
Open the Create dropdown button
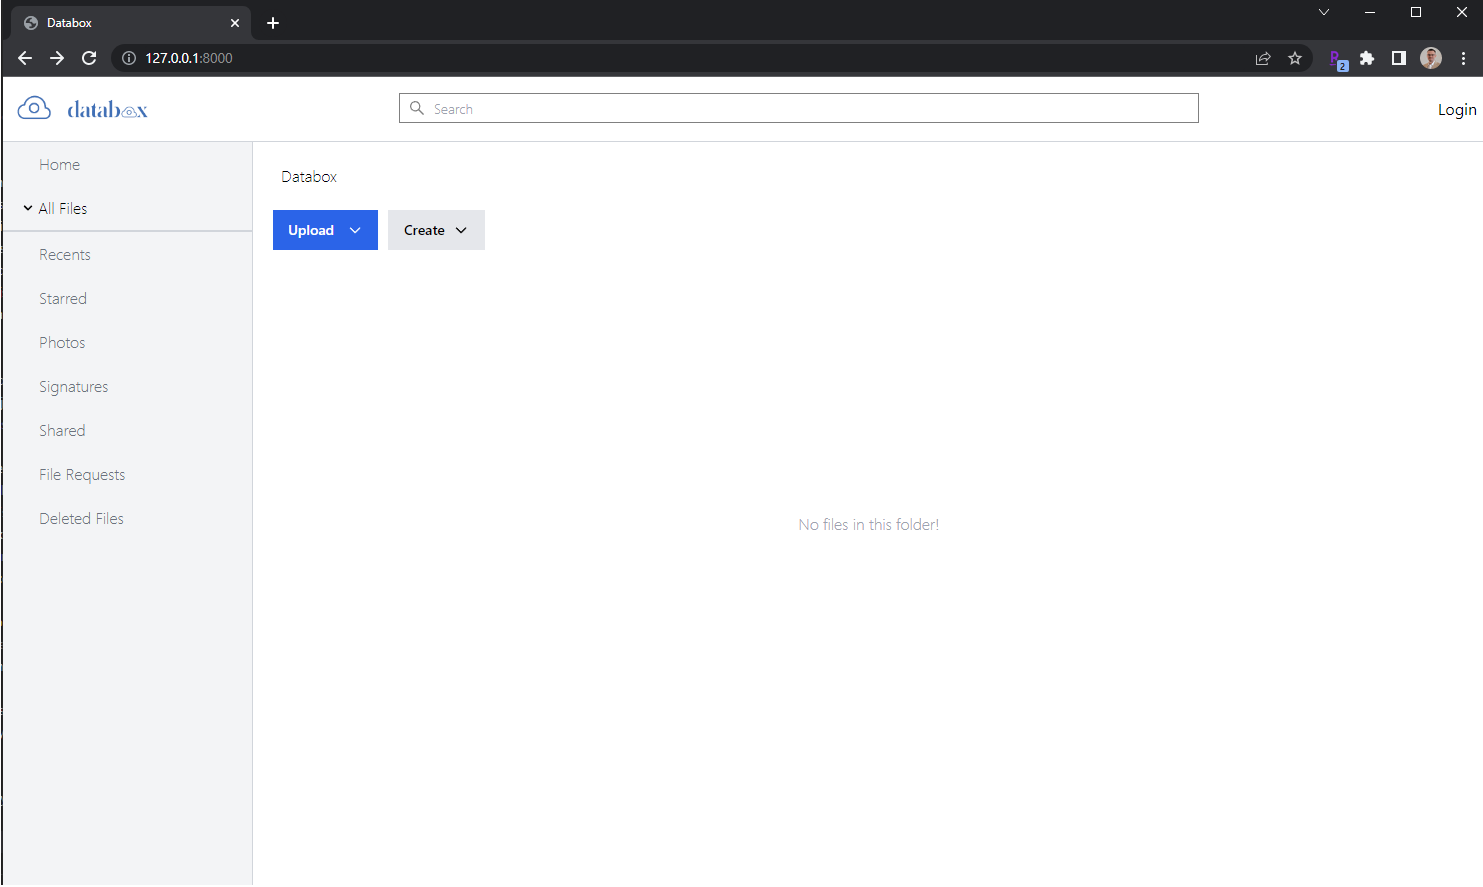436,230
